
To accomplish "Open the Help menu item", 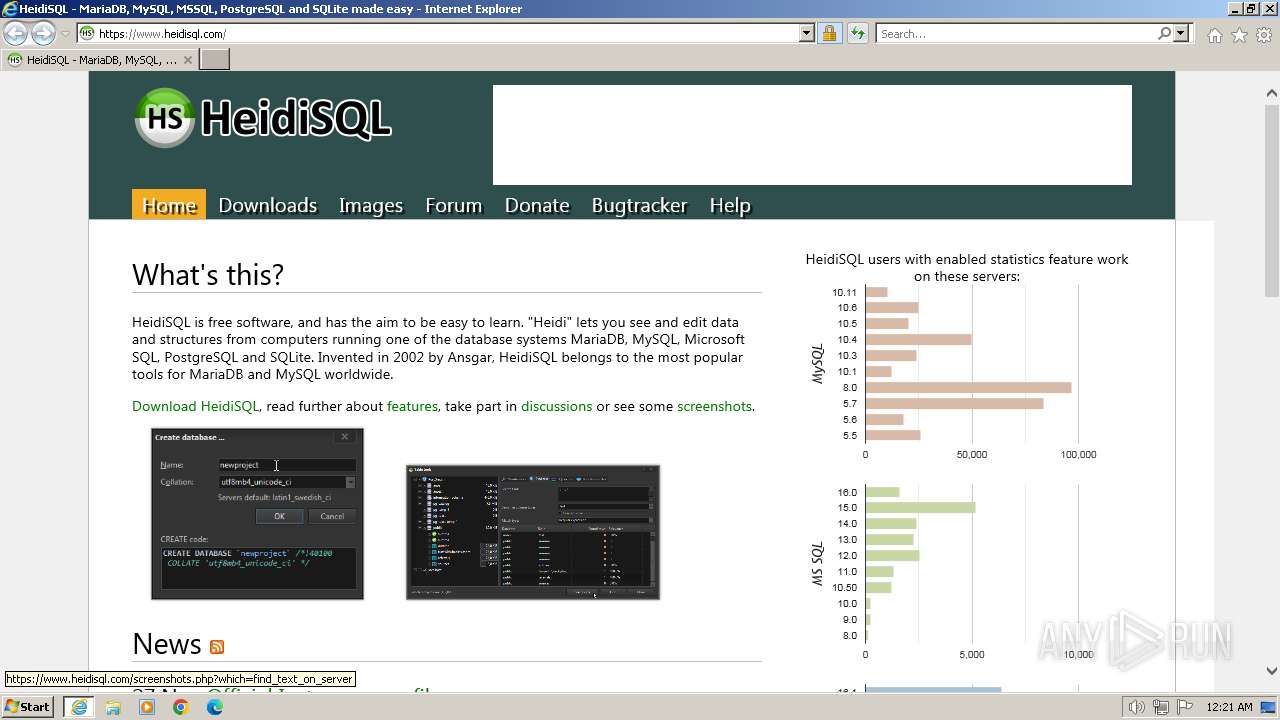I will [x=730, y=205].
